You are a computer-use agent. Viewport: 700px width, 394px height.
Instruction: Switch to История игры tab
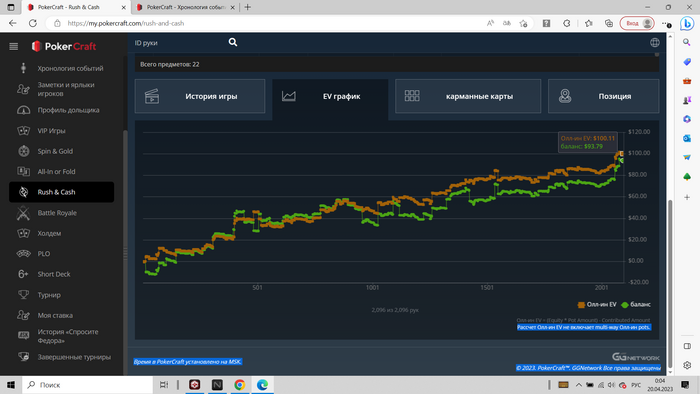click(200, 96)
